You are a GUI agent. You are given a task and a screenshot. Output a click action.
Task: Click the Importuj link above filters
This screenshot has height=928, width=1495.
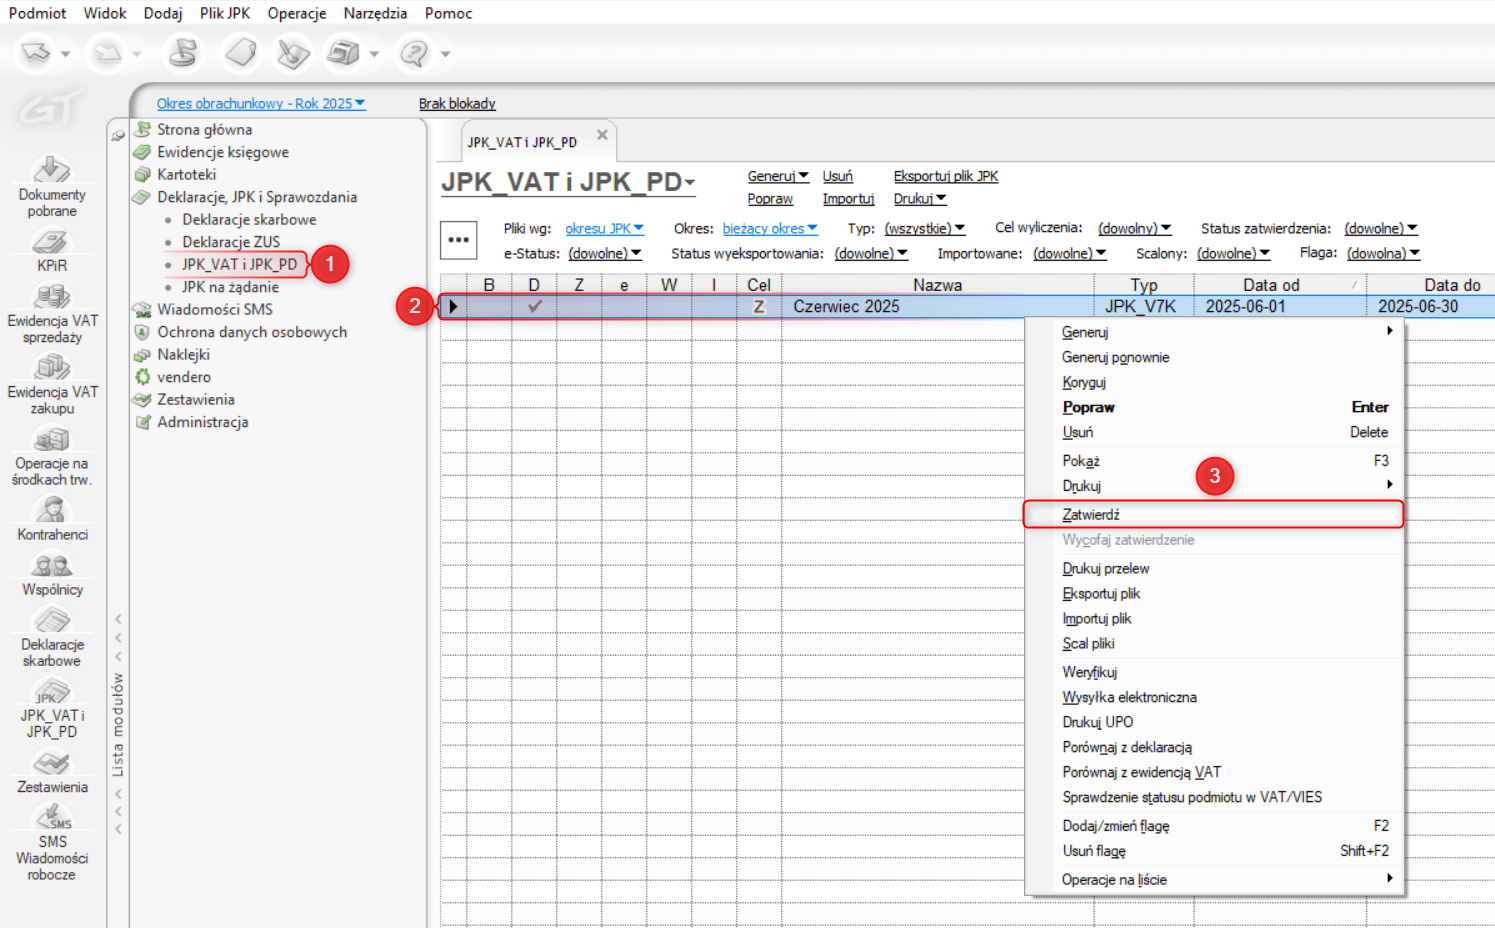point(848,199)
